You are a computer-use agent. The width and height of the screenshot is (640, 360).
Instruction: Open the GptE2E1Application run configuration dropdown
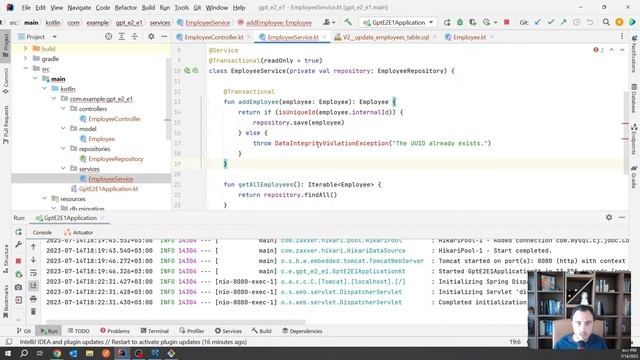click(398, 22)
